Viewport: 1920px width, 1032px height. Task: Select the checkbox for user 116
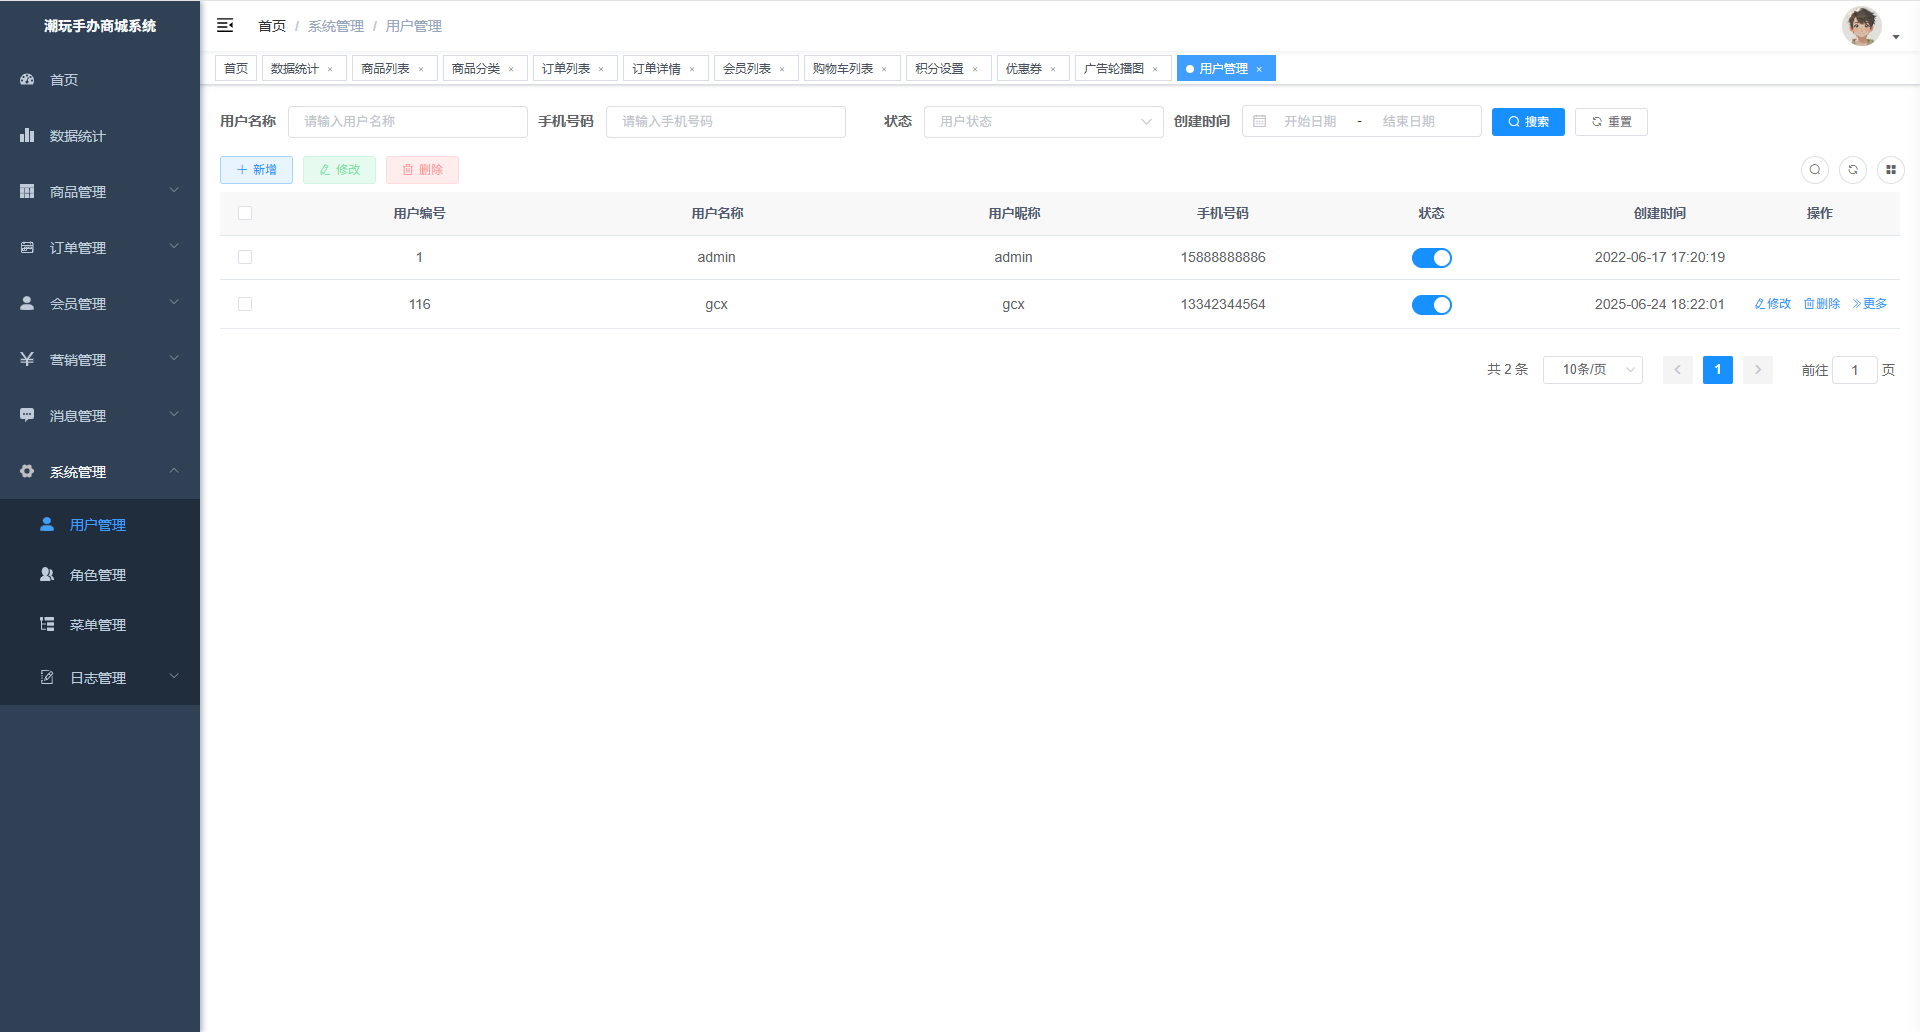[x=245, y=304]
